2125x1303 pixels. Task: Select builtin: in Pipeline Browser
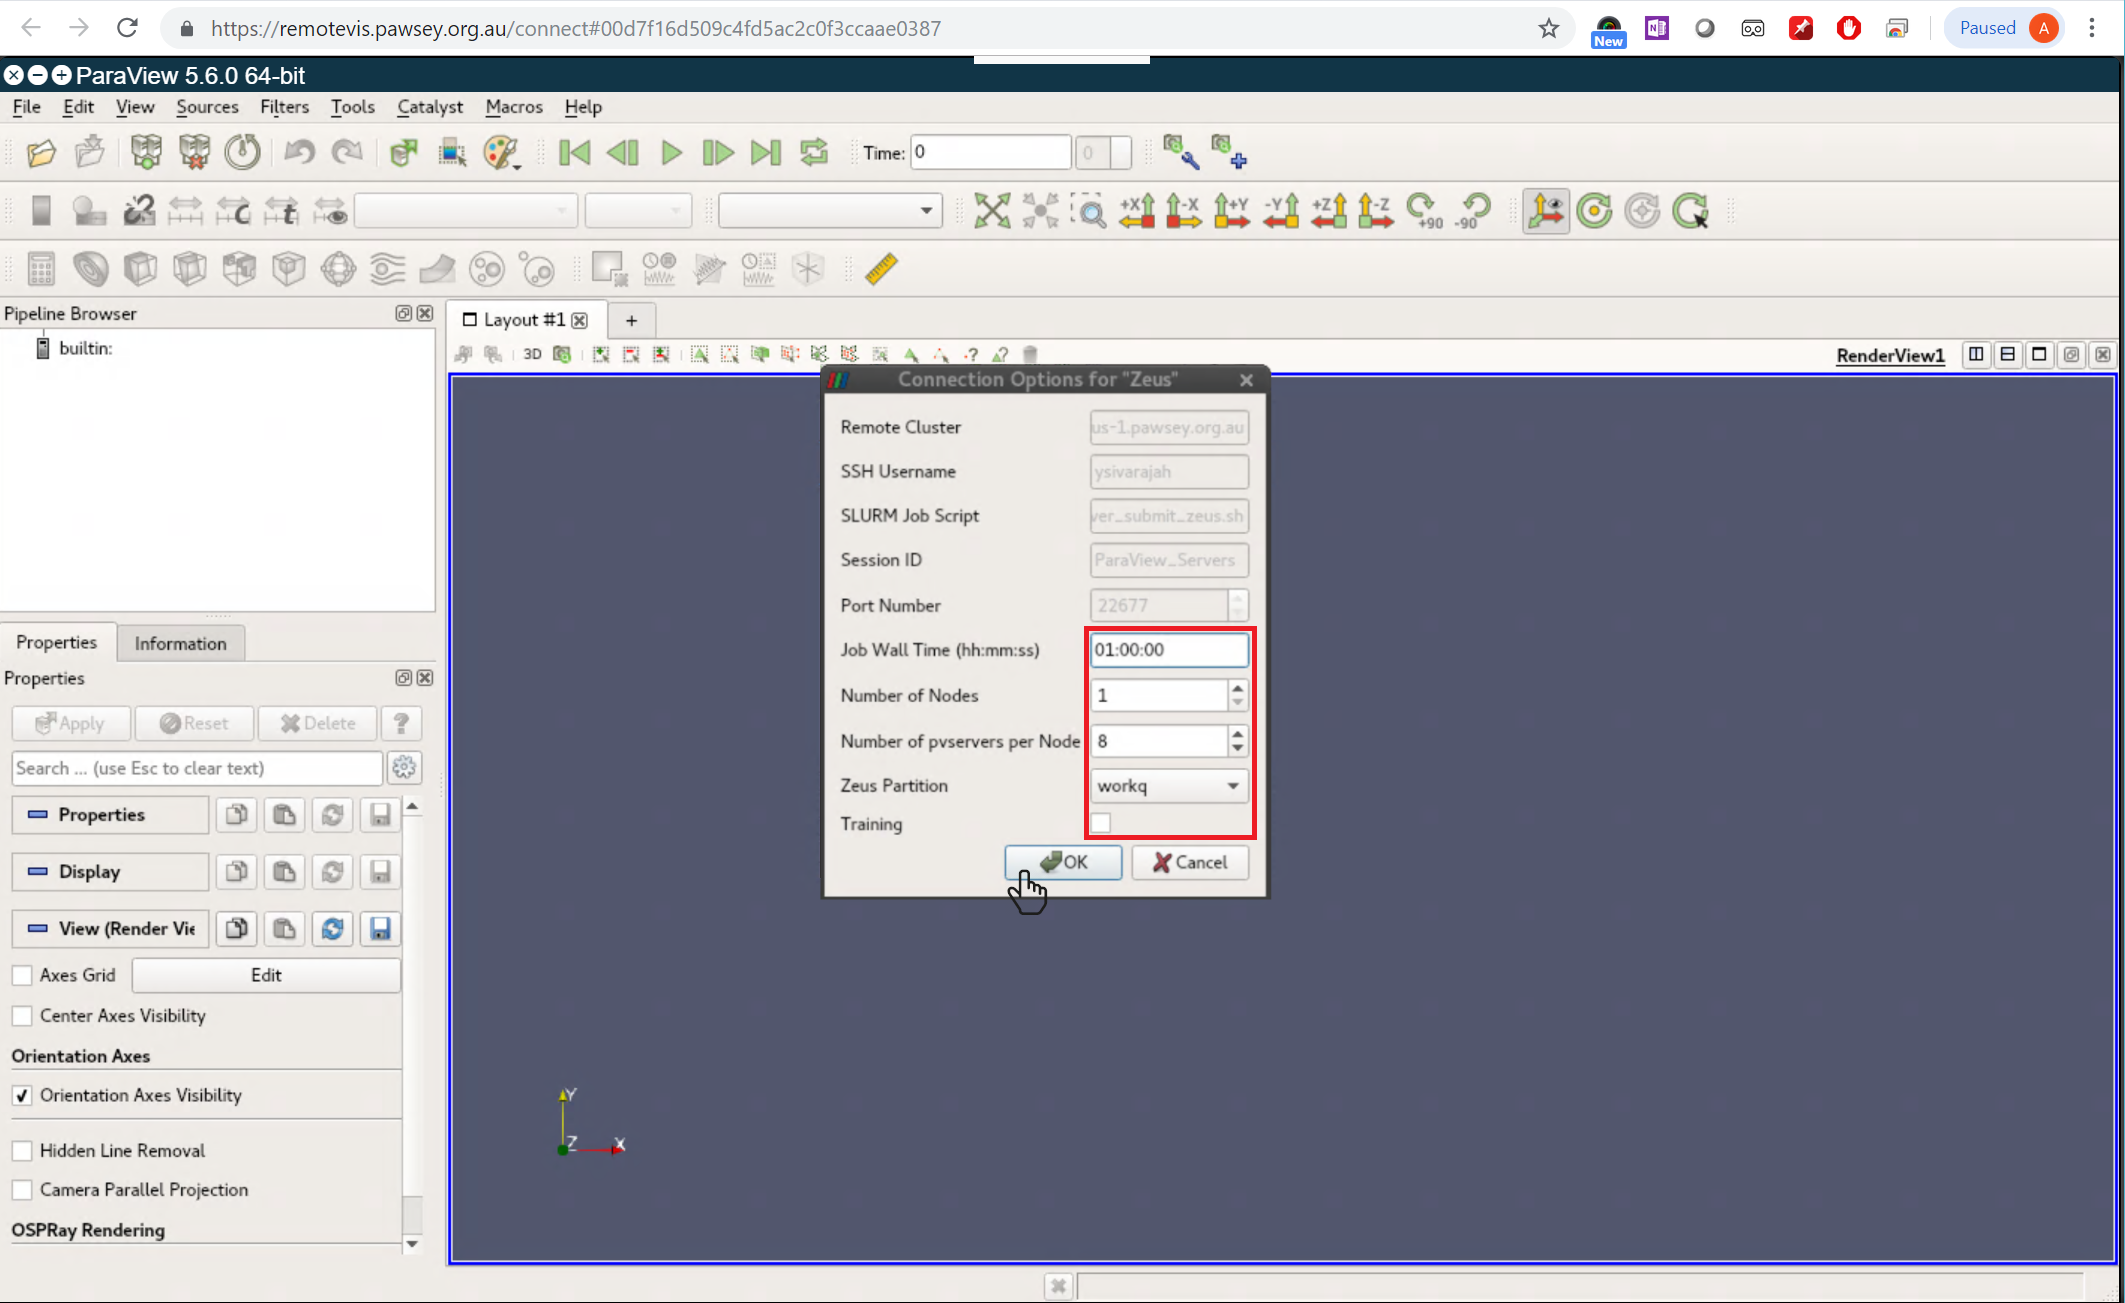pyautogui.click(x=85, y=348)
